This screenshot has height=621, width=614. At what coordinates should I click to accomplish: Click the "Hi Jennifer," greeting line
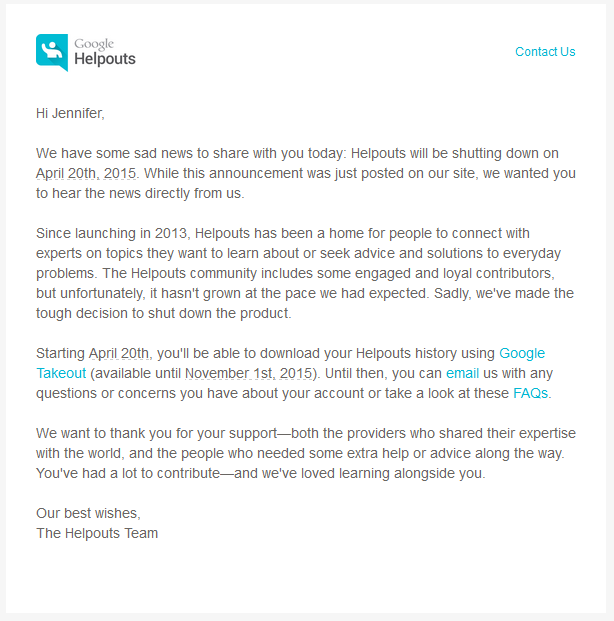(70, 113)
